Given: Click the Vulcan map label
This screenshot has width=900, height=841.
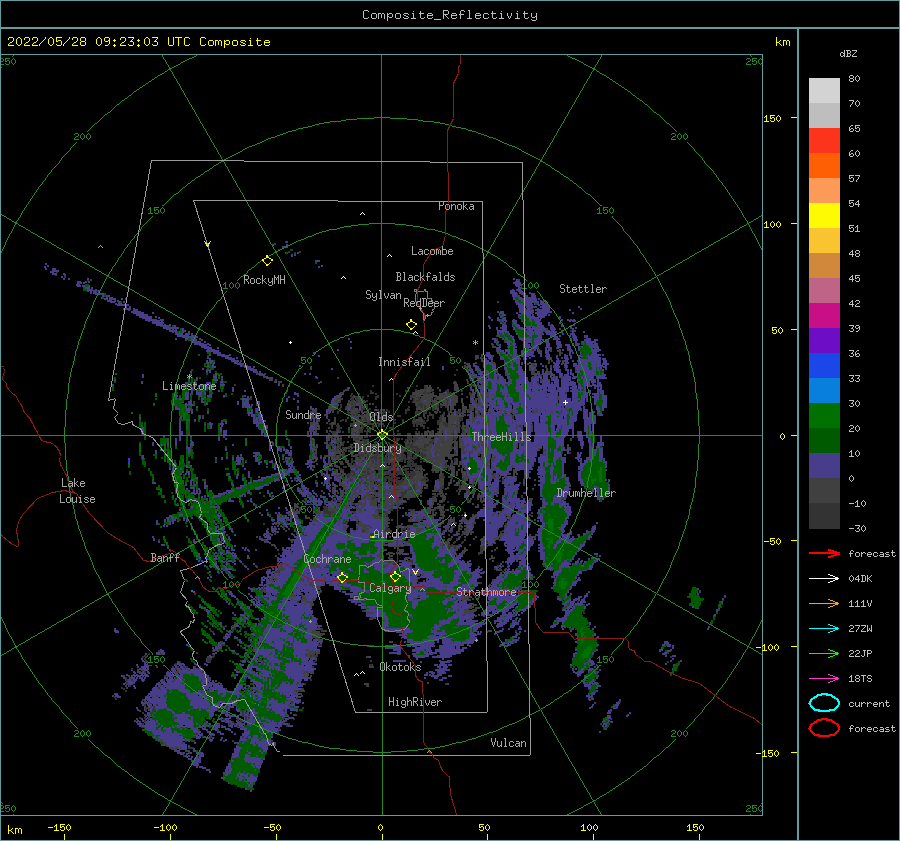Looking at the screenshot, I should click(509, 743).
